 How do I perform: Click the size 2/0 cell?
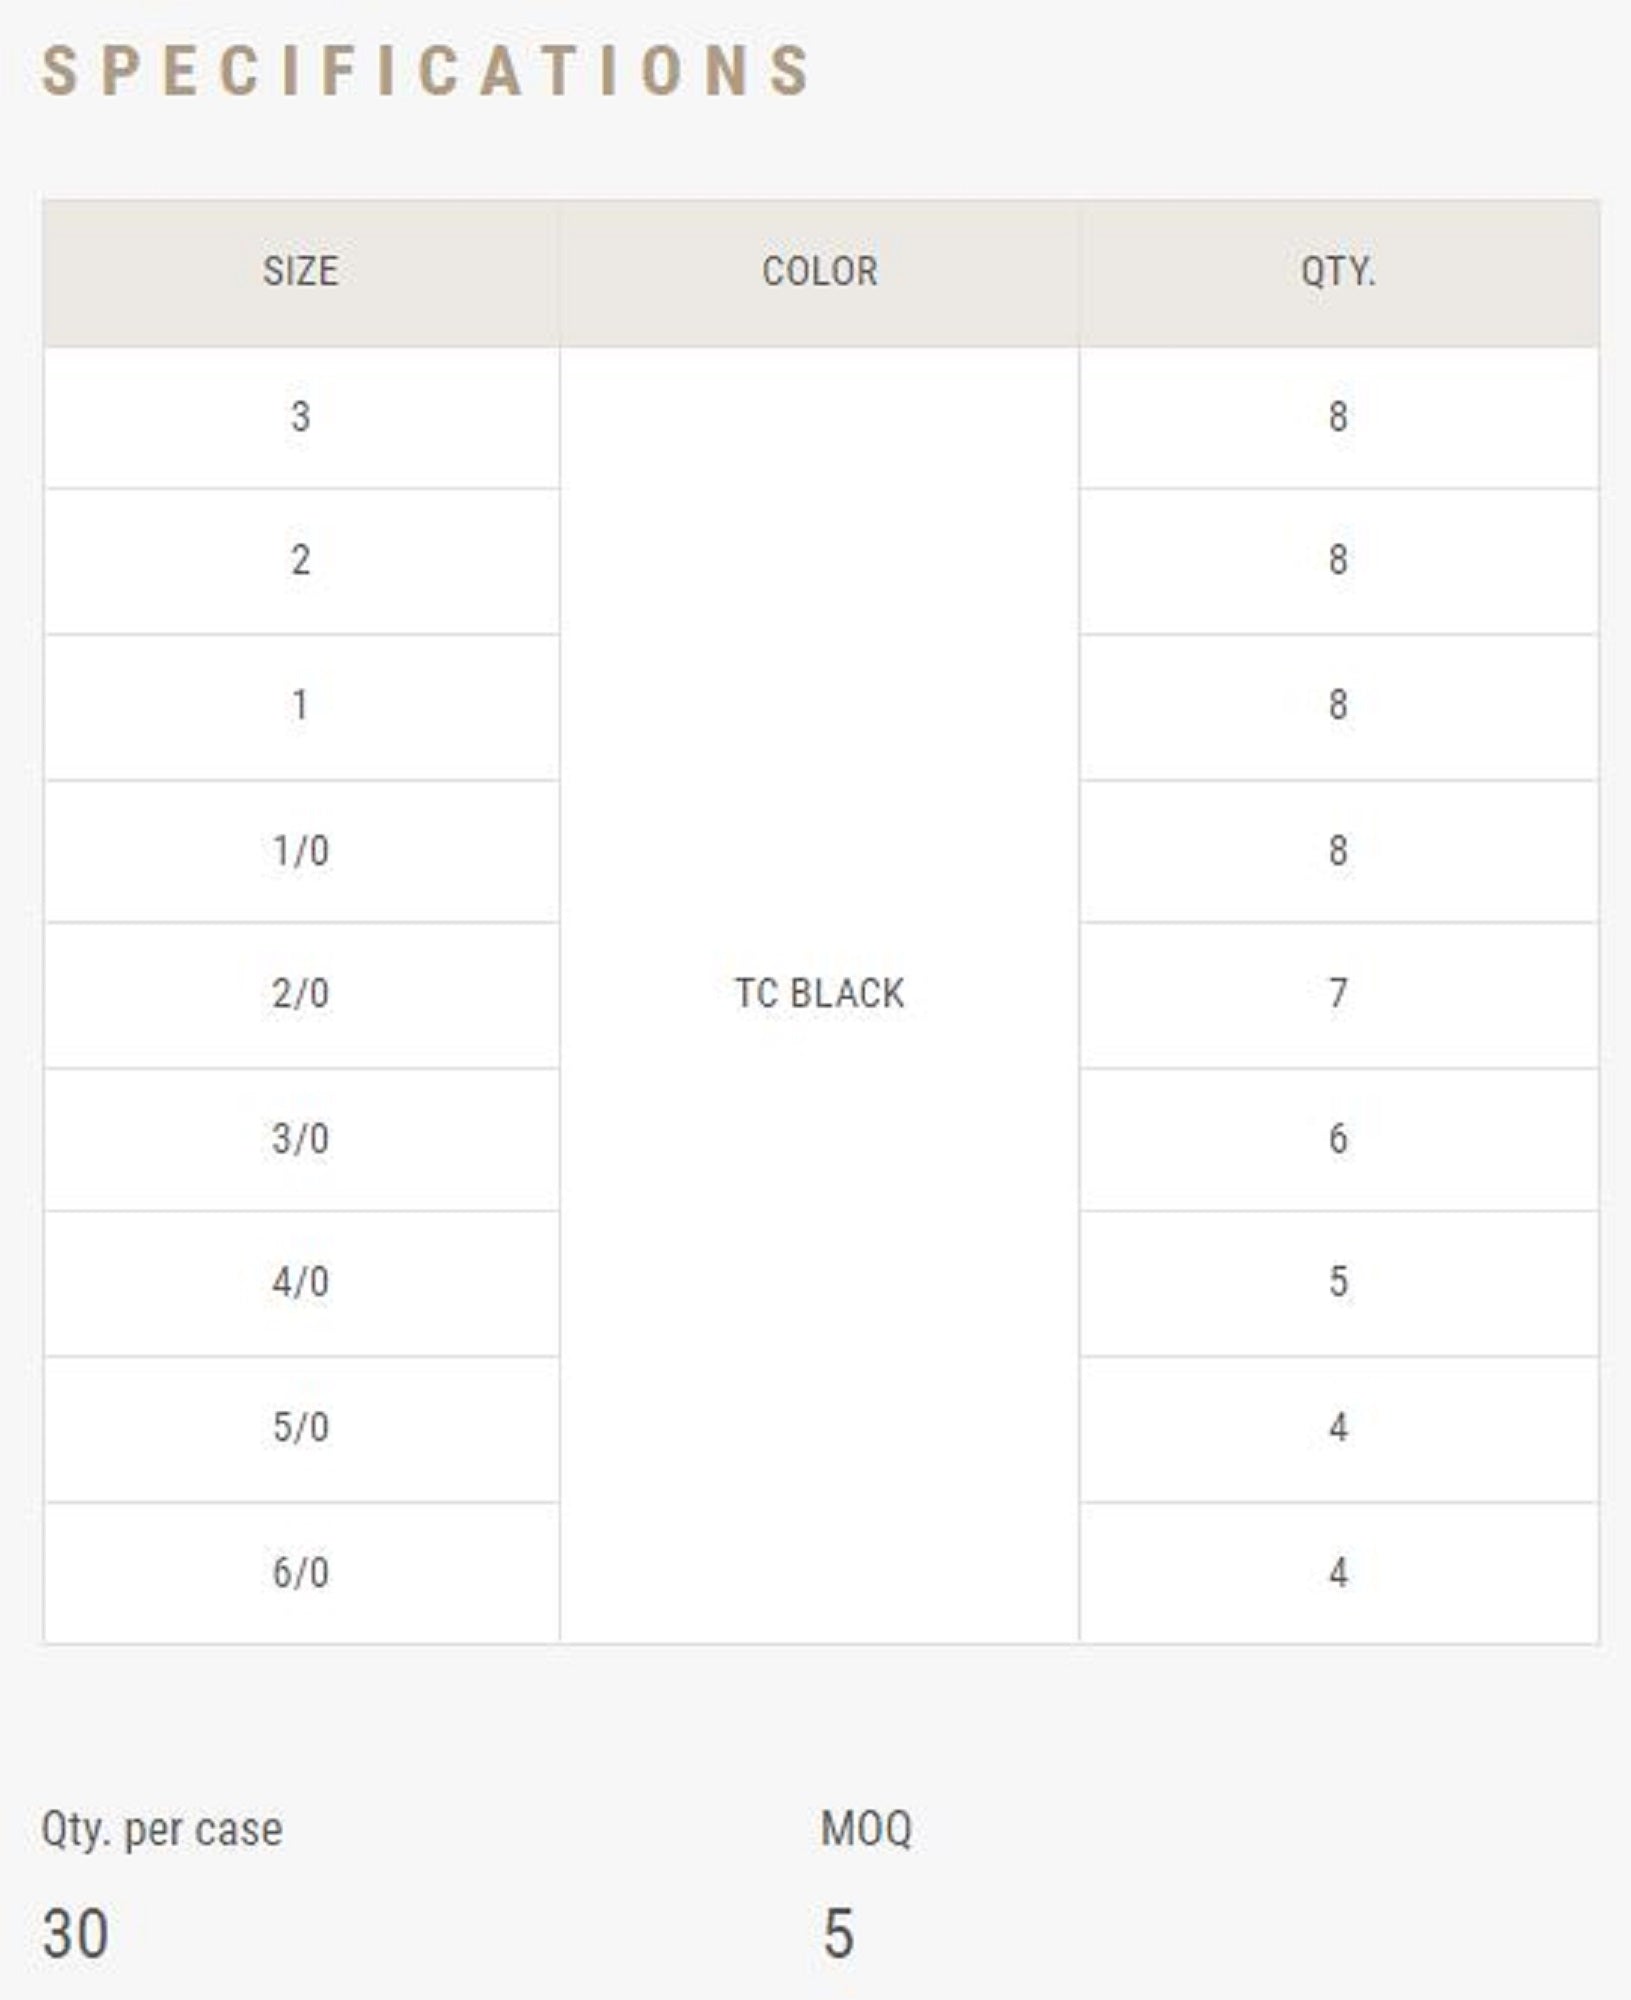[300, 994]
